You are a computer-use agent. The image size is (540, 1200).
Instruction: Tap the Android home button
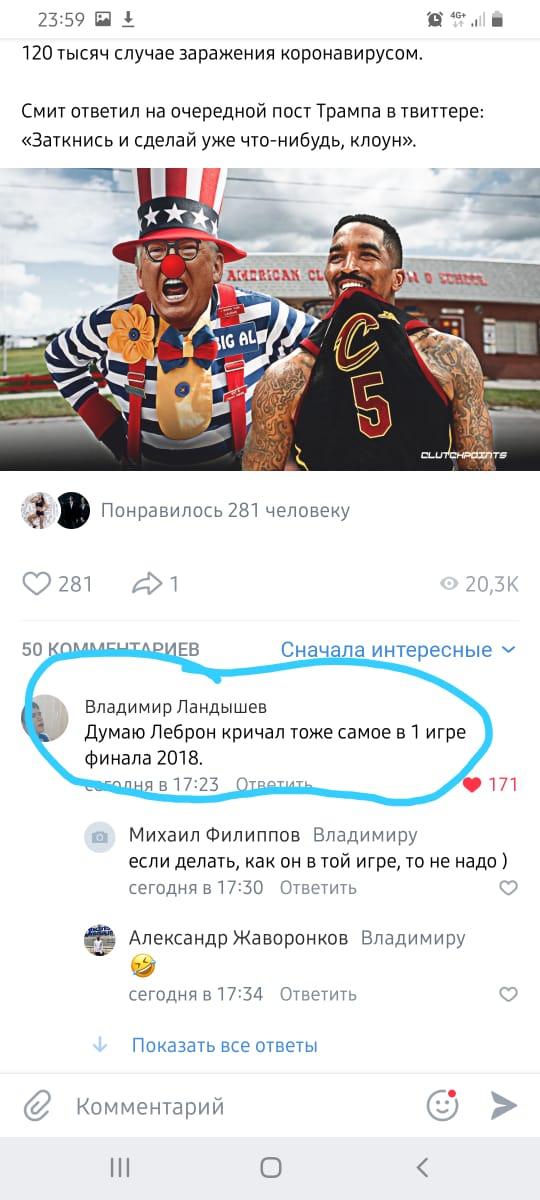click(x=270, y=1167)
